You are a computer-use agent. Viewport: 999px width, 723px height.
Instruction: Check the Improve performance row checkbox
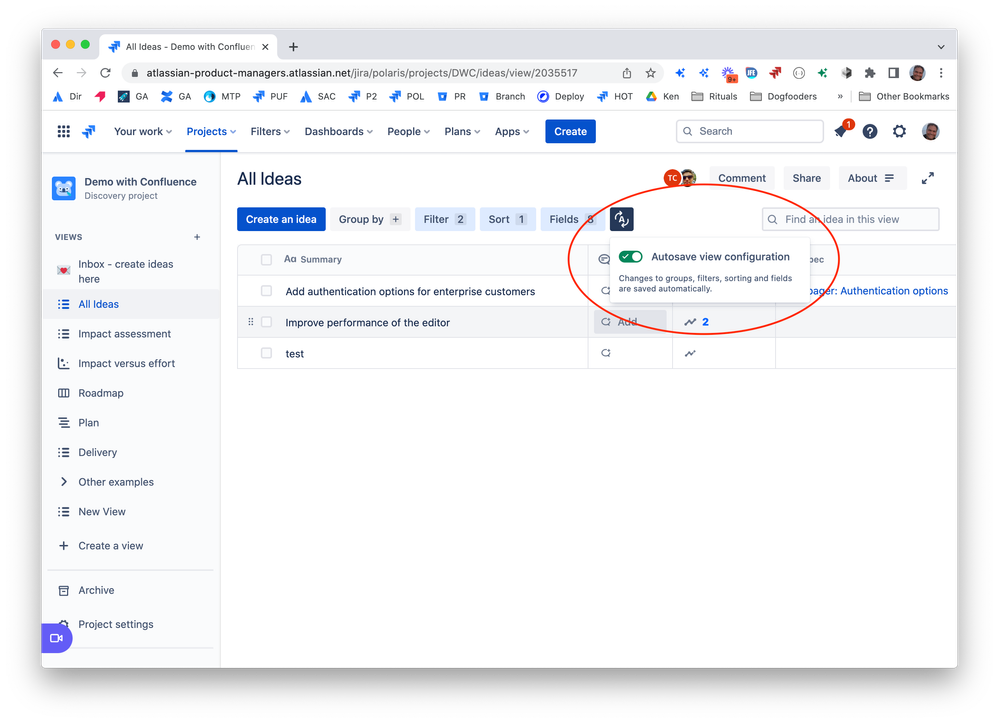pos(266,322)
